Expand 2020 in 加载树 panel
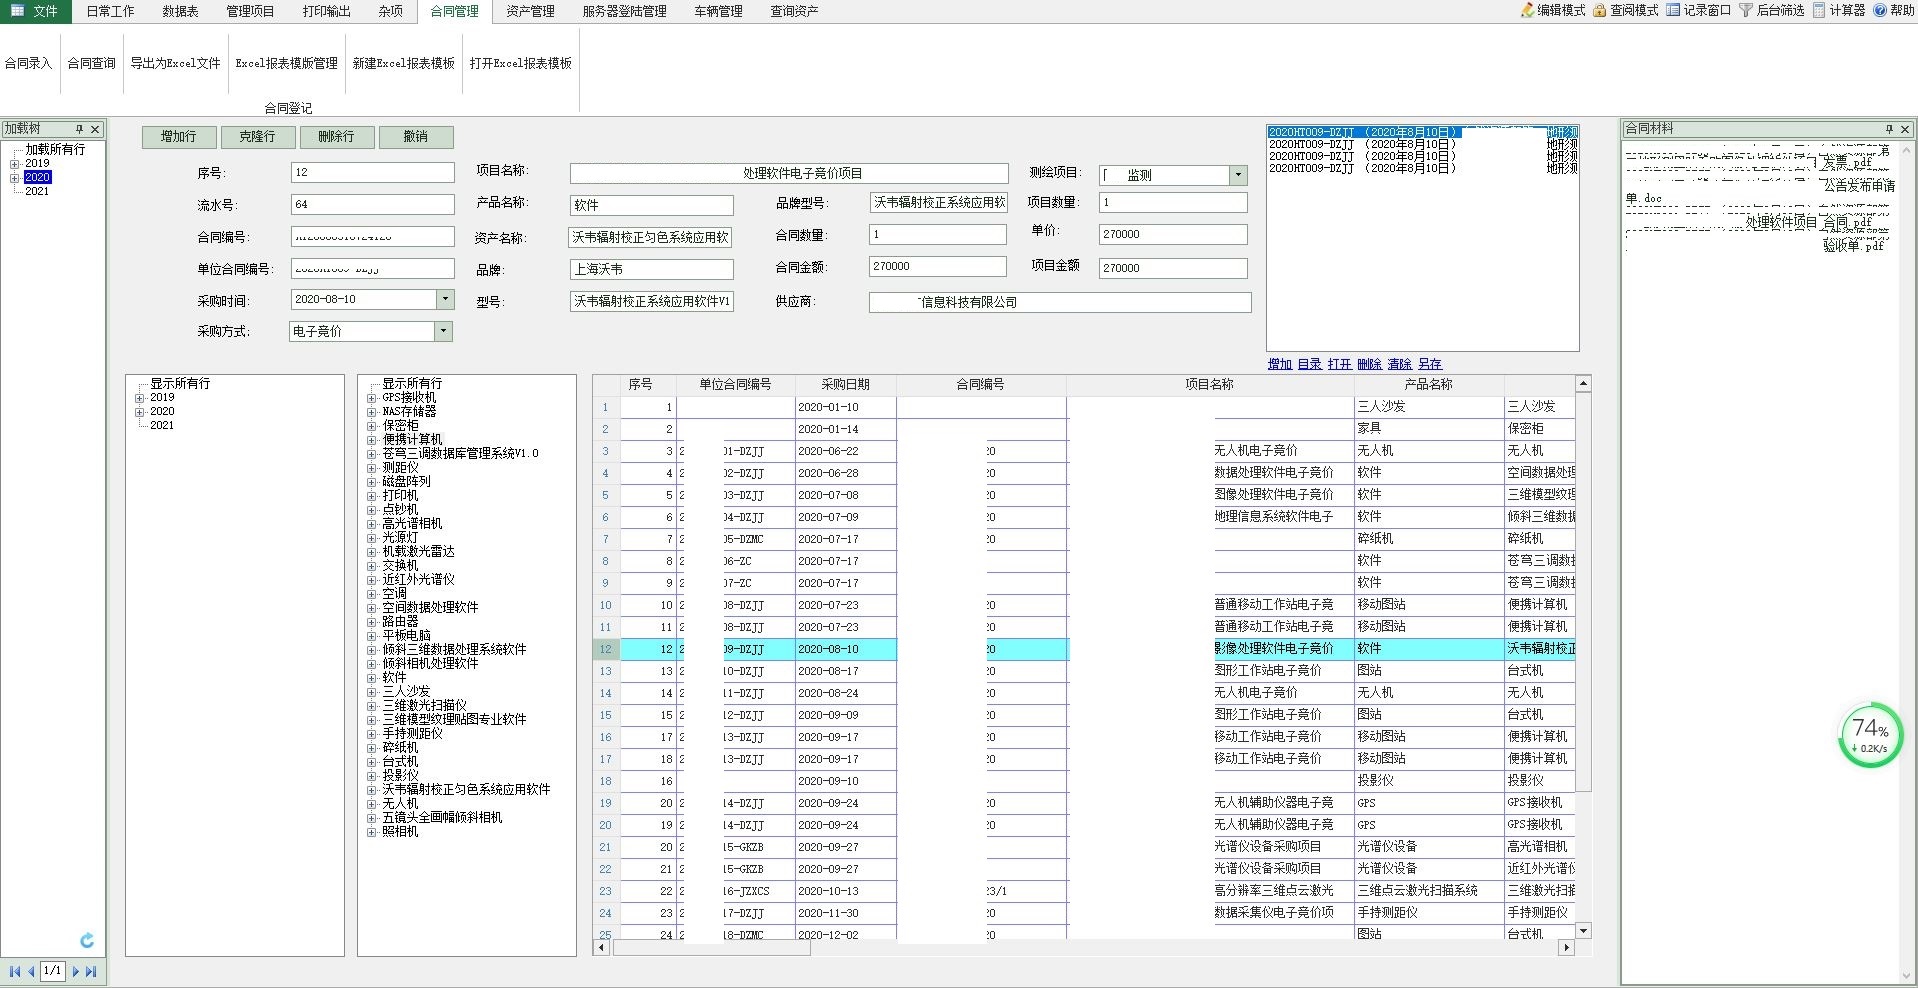Screen dimensions: 1918x988 click(15, 177)
